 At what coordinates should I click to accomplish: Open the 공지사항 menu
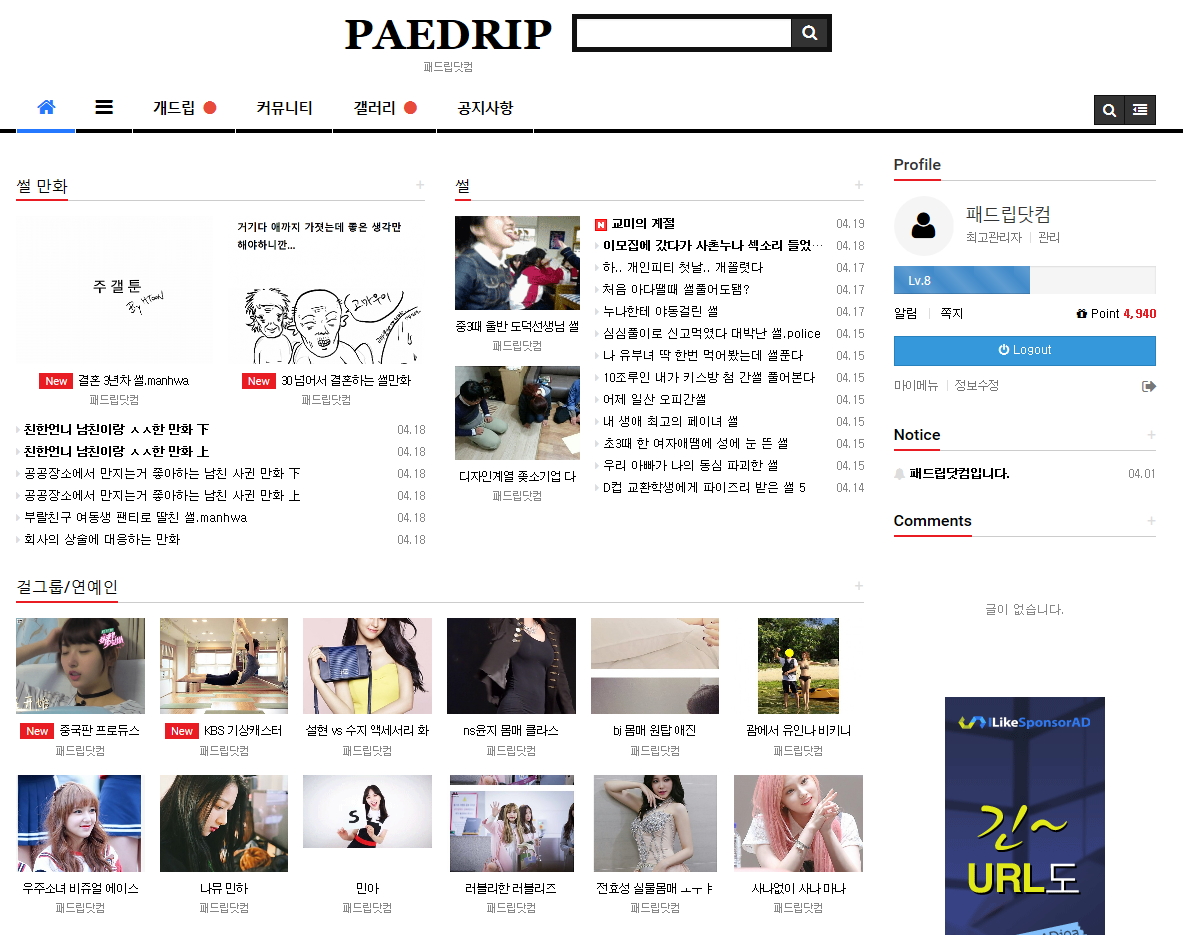485,108
